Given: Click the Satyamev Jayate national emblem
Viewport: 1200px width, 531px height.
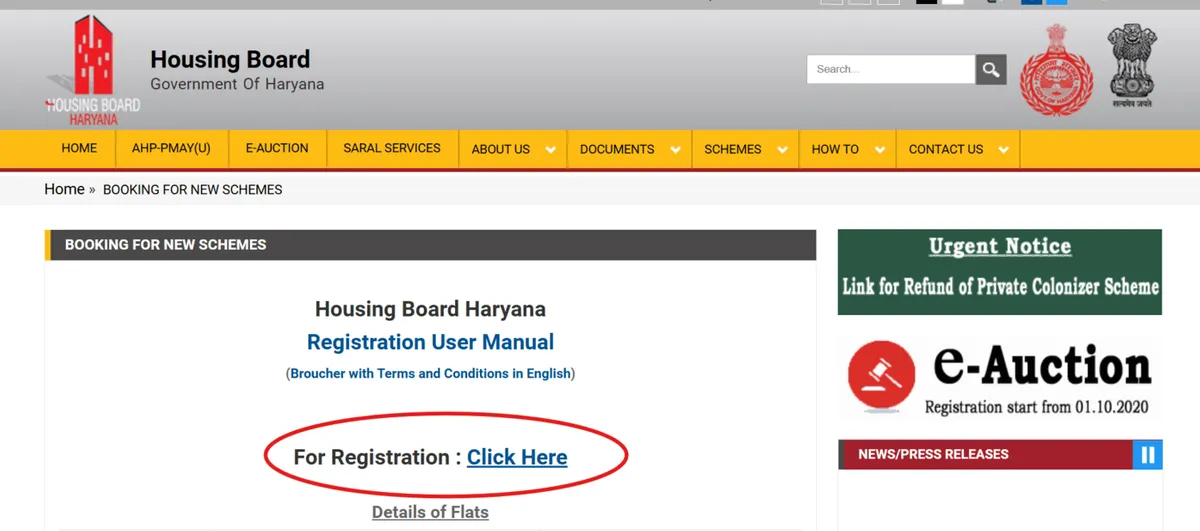Looking at the screenshot, I should coord(1131,66).
